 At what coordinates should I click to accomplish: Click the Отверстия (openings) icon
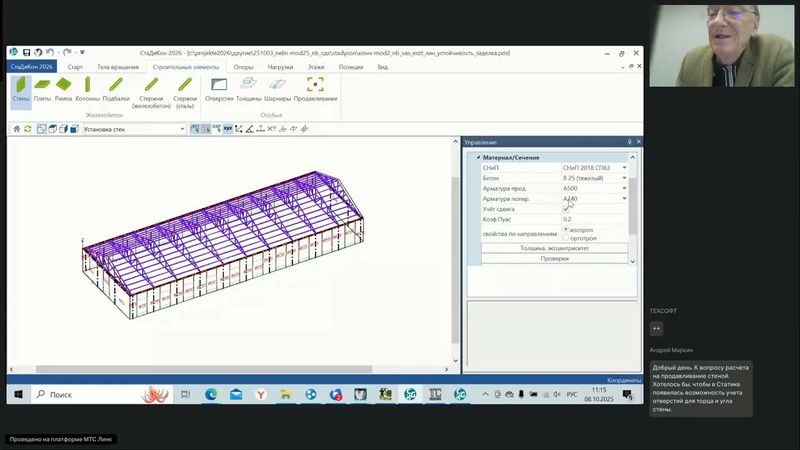[219, 90]
